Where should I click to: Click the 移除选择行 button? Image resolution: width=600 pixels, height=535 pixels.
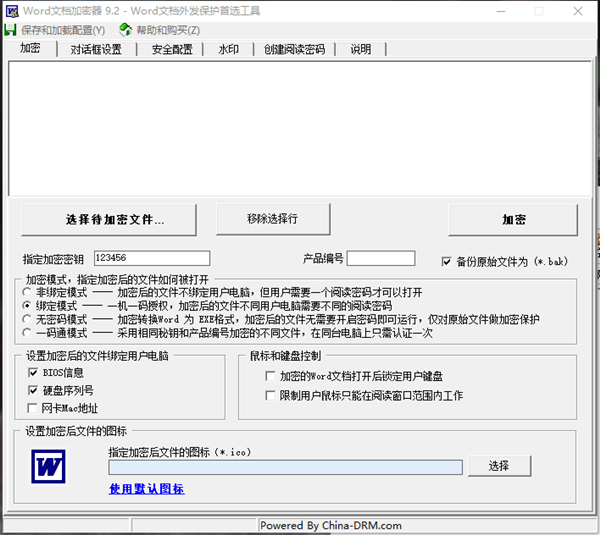click(x=273, y=219)
